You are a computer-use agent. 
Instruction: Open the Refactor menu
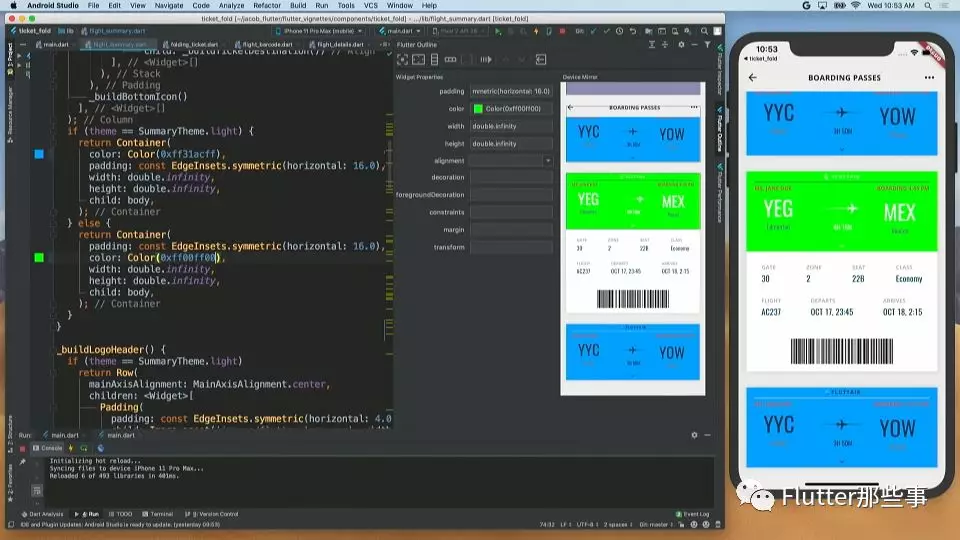[x=267, y=6]
